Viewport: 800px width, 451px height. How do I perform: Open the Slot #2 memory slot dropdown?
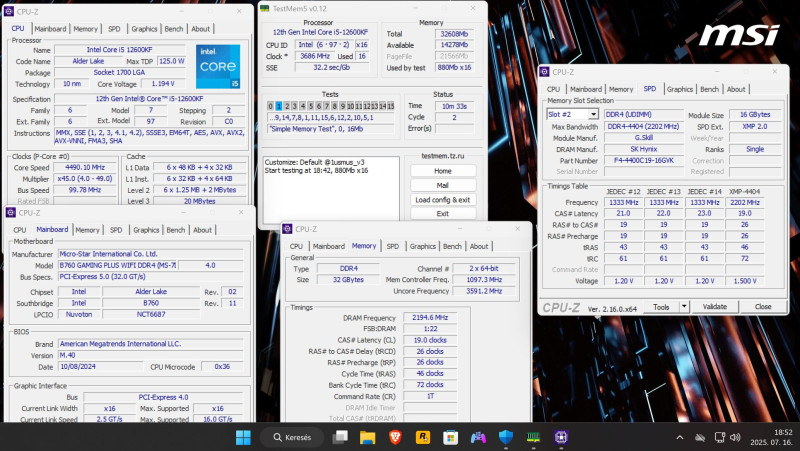(593, 114)
